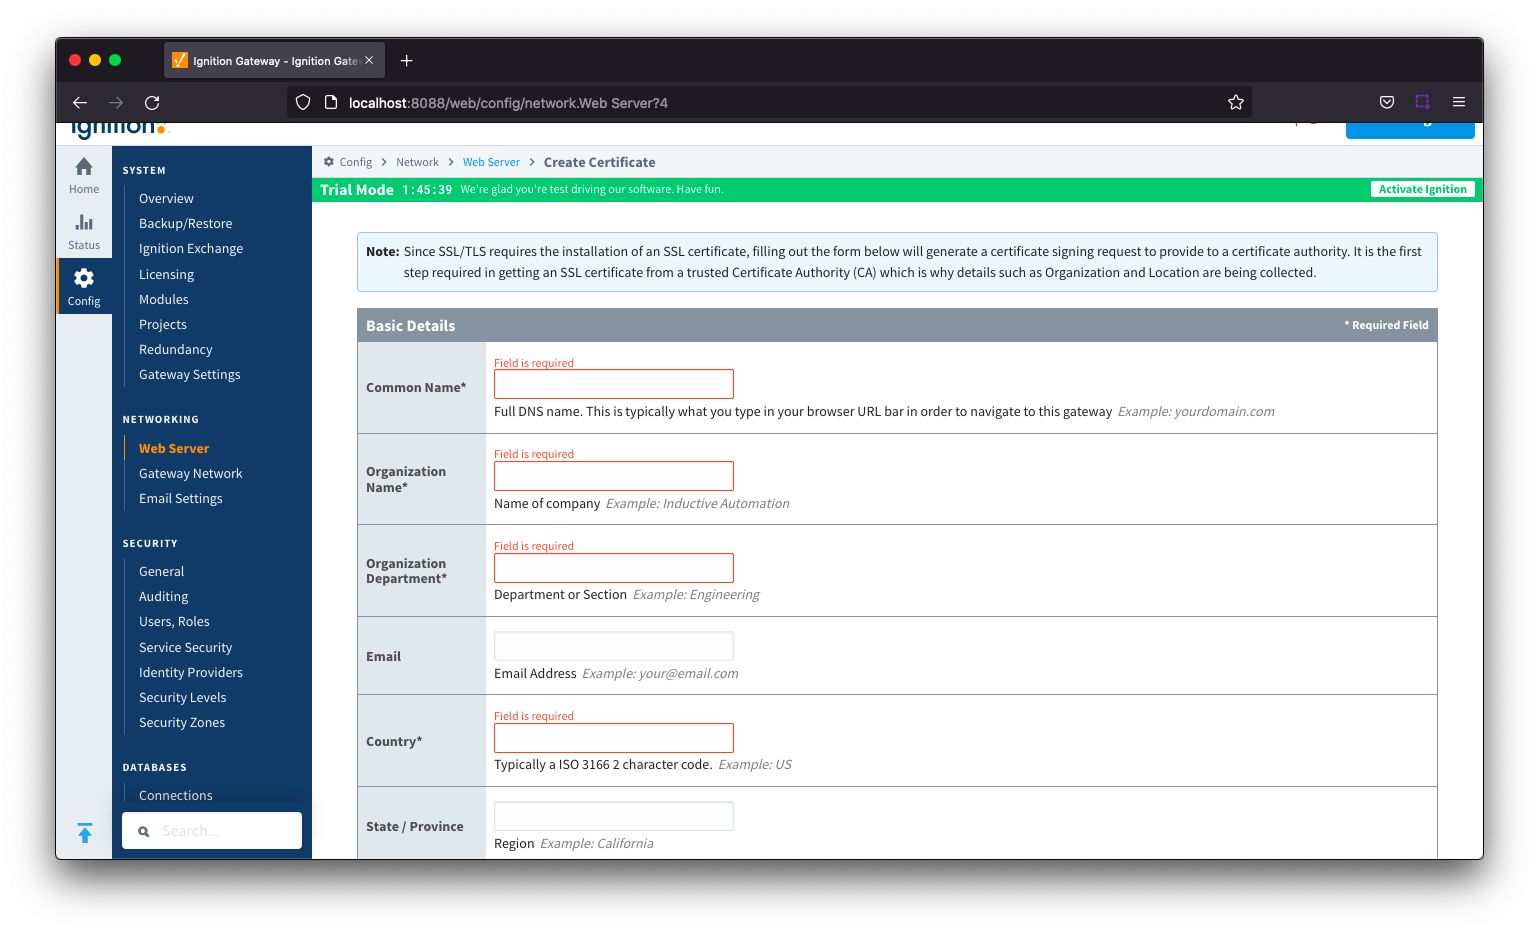Viewport: 1539px width, 933px height.
Task: Open Ignition Exchange page
Action: tap(191, 248)
